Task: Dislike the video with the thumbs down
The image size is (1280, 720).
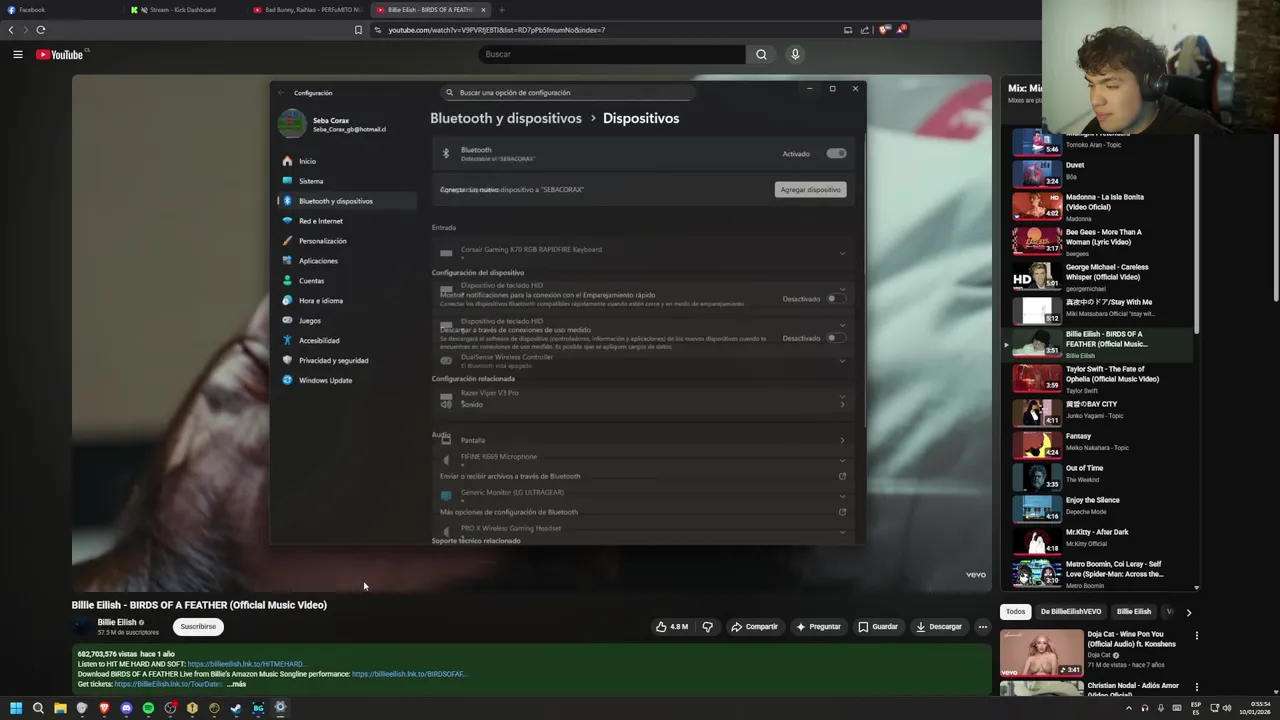Action: point(707,627)
